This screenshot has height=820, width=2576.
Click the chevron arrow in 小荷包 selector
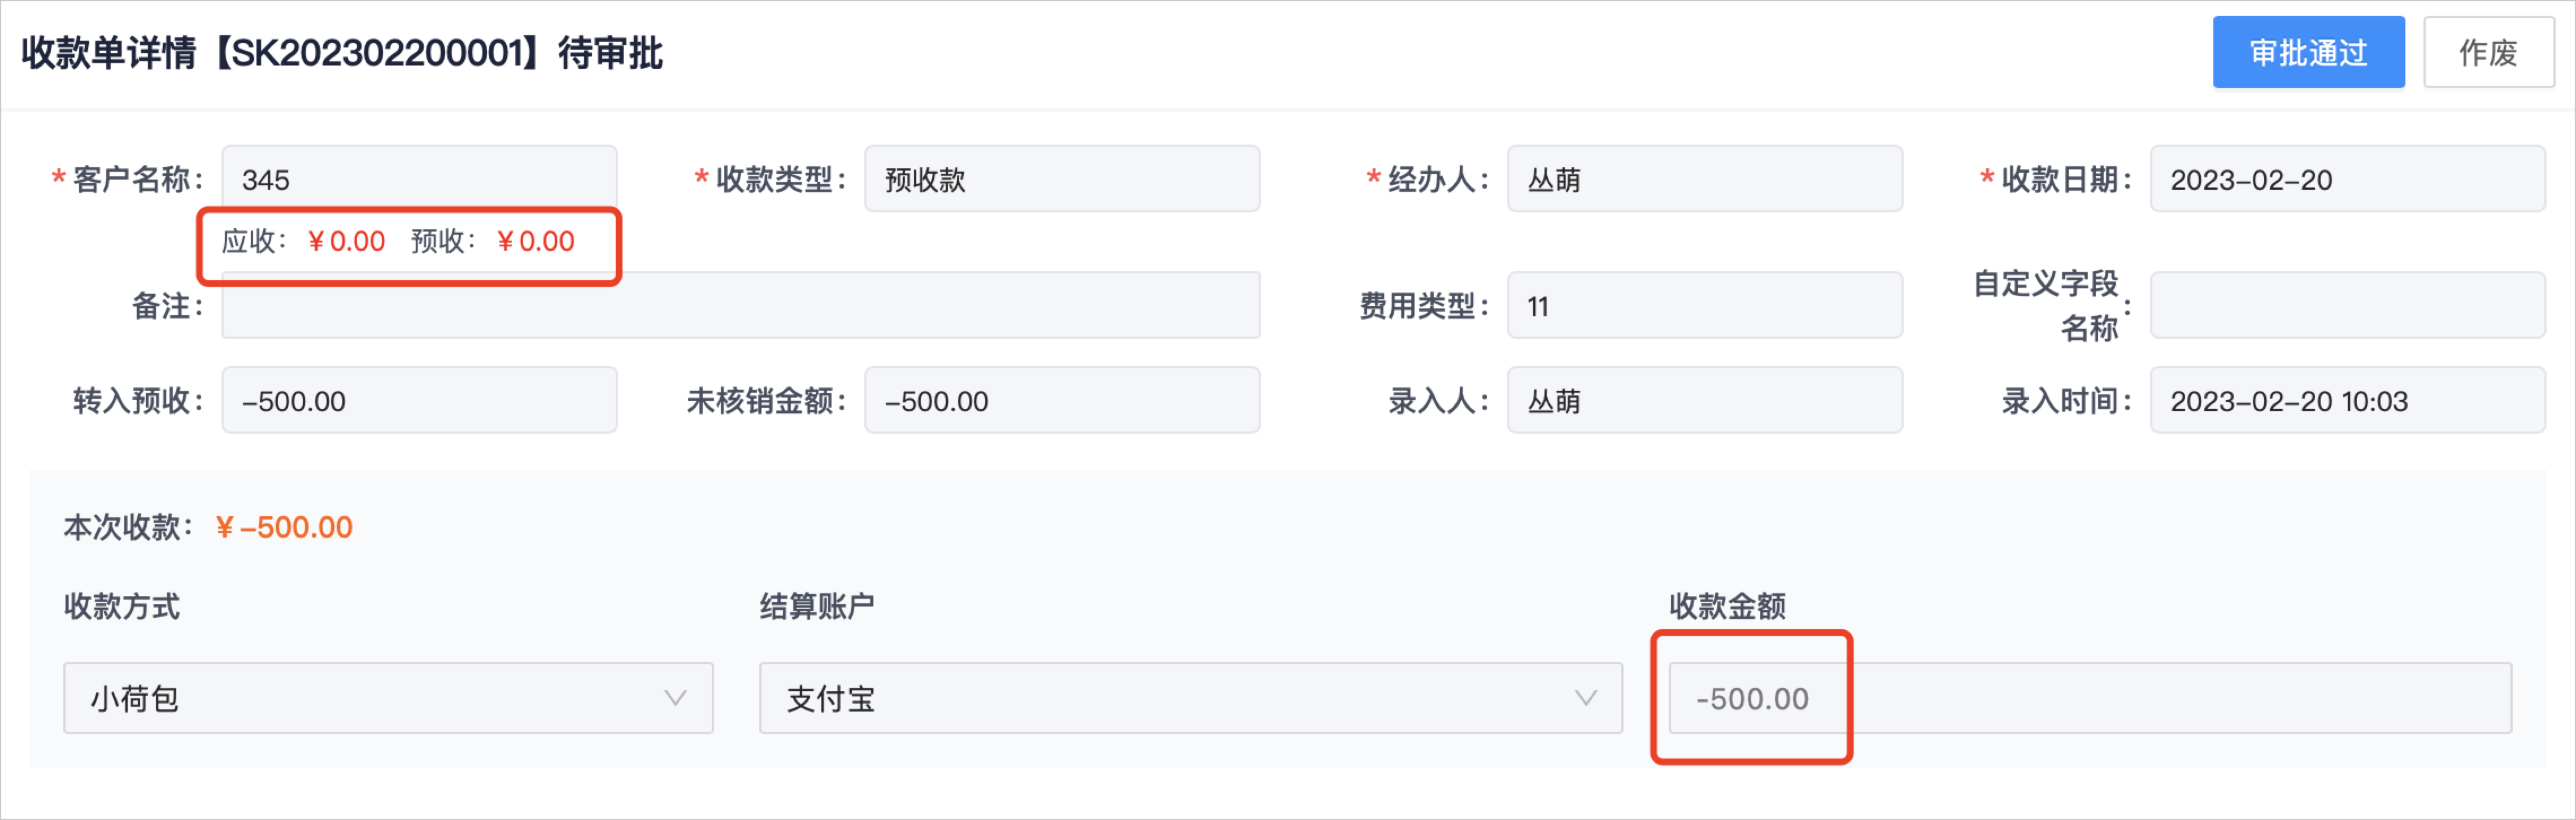coord(676,698)
